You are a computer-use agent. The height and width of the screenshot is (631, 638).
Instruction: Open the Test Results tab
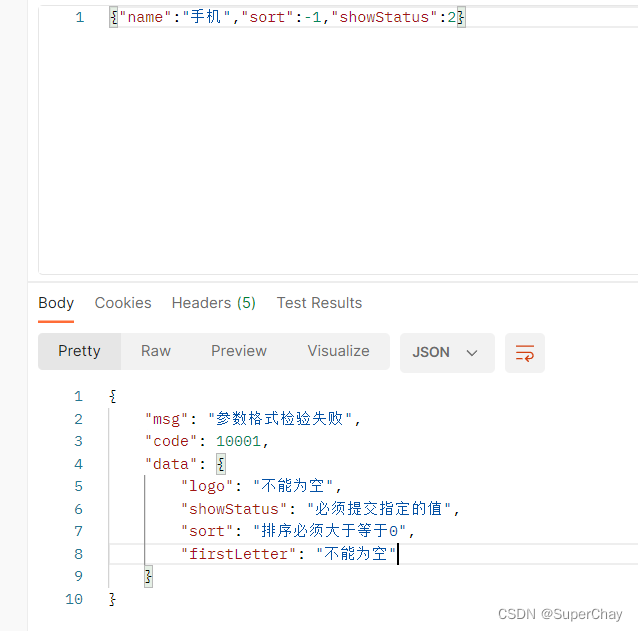click(x=319, y=303)
